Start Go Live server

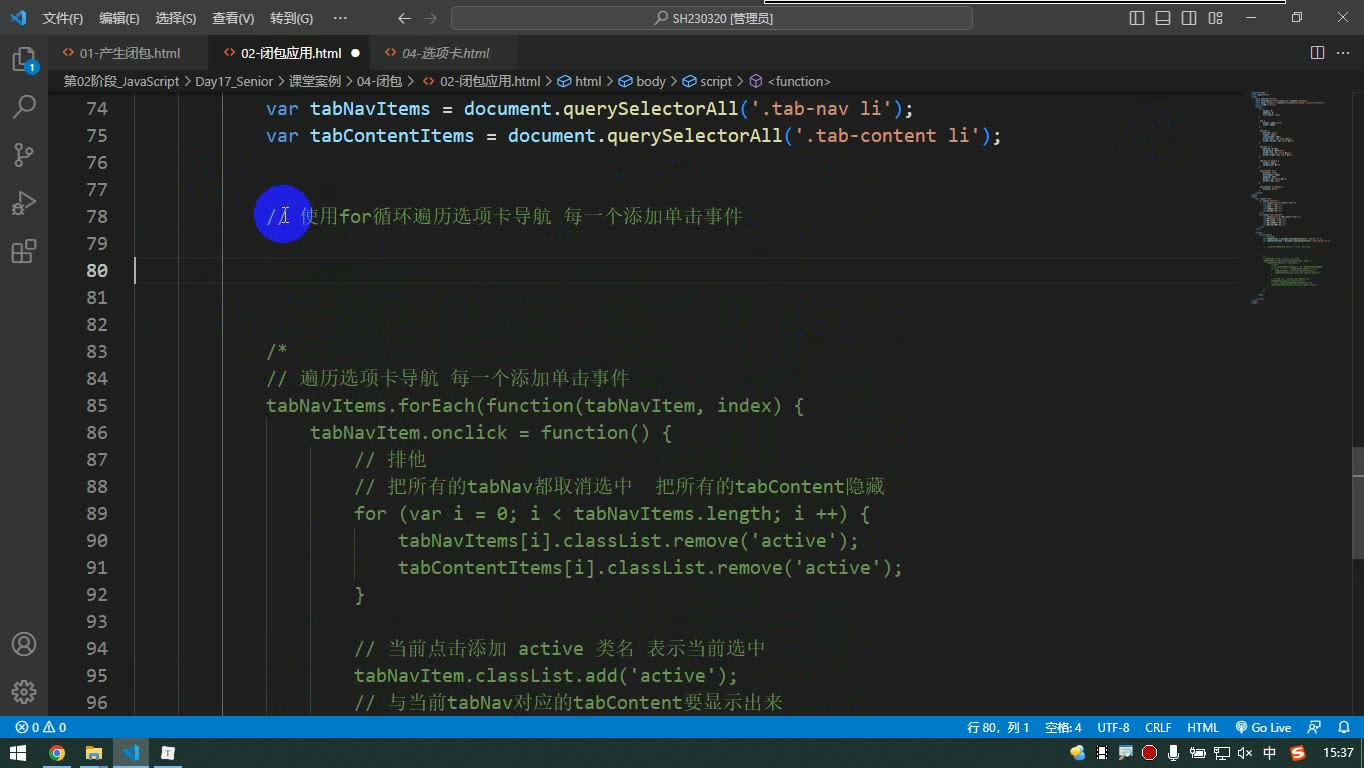pos(1263,727)
